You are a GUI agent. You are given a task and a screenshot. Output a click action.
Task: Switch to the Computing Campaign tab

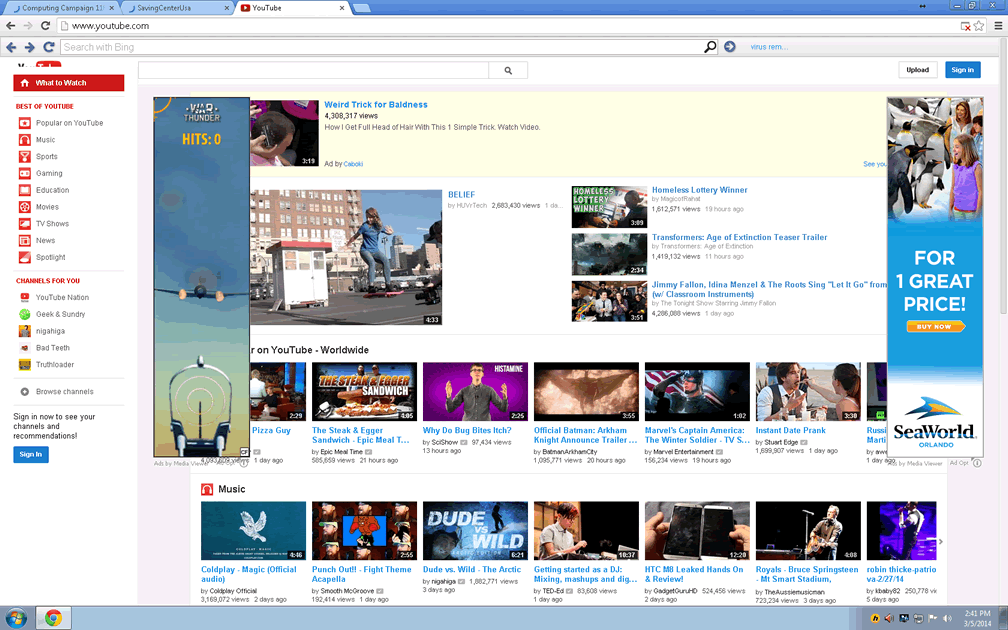pos(58,8)
